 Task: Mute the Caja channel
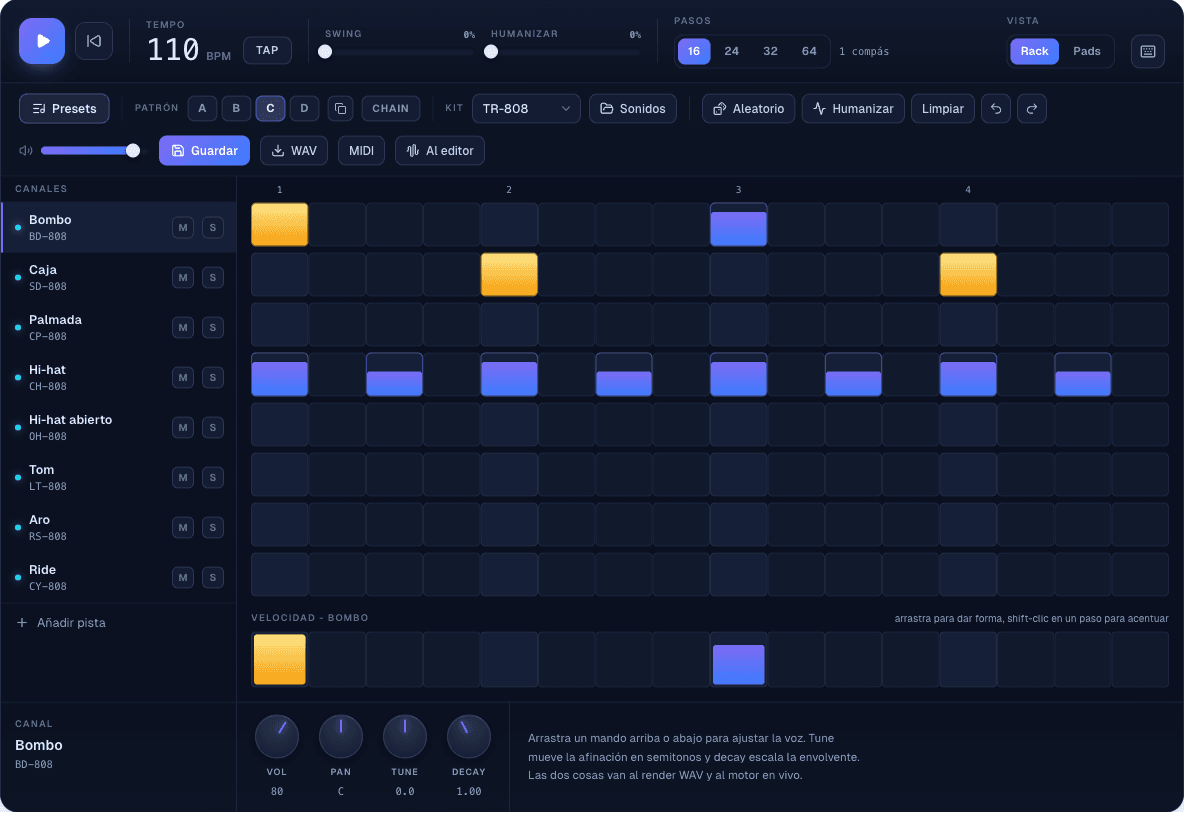[x=183, y=278]
